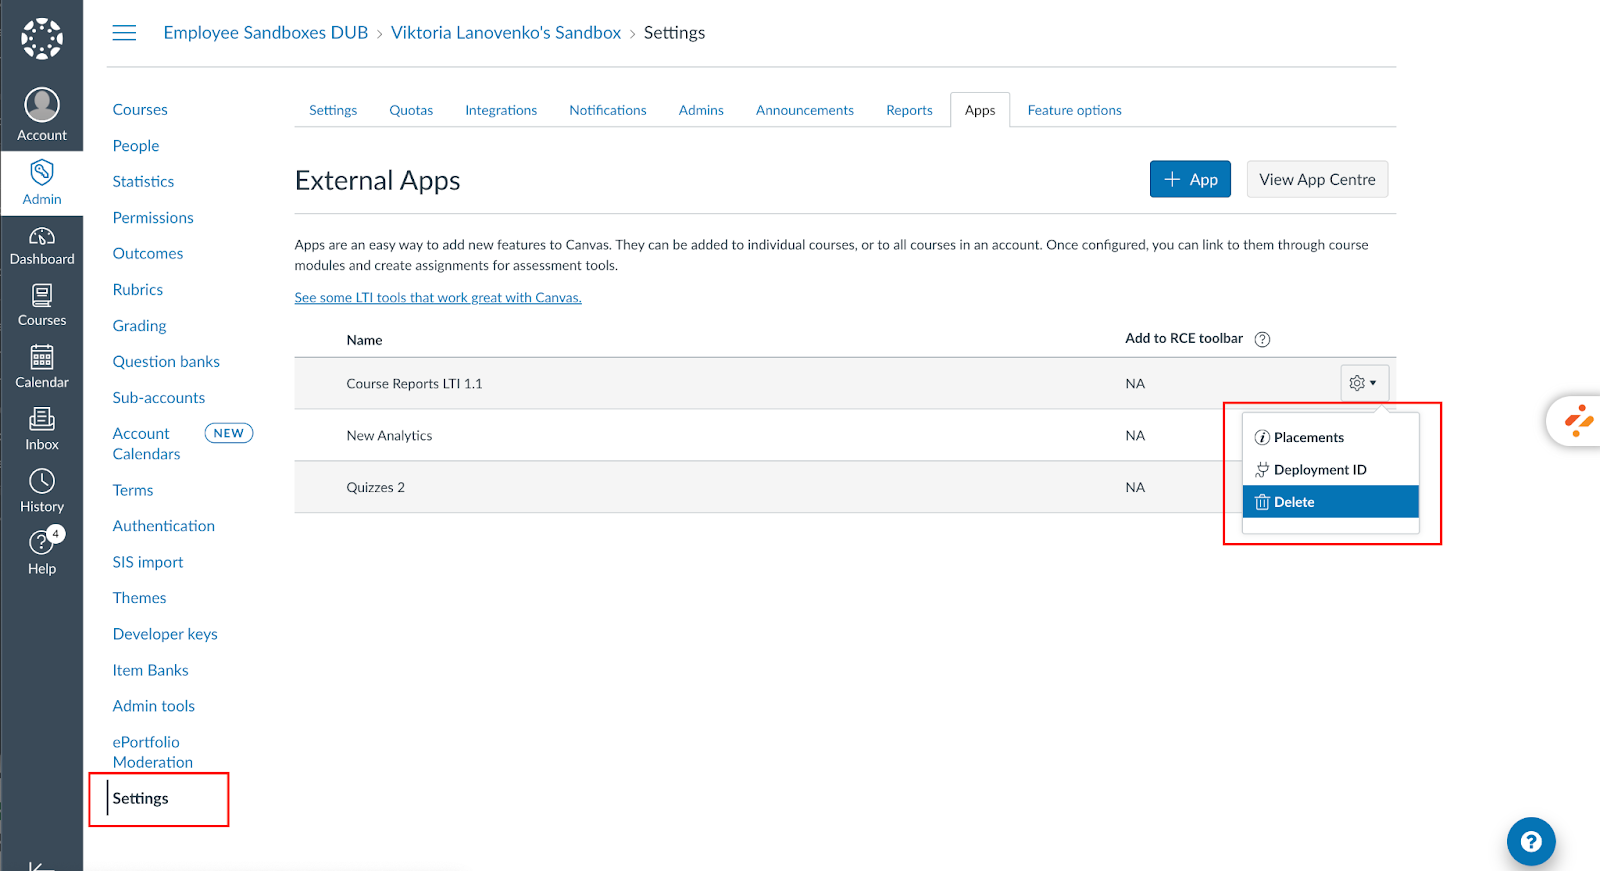This screenshot has width=1600, height=871.
Task: Toggle the hamburger course menu
Action: click(x=124, y=33)
